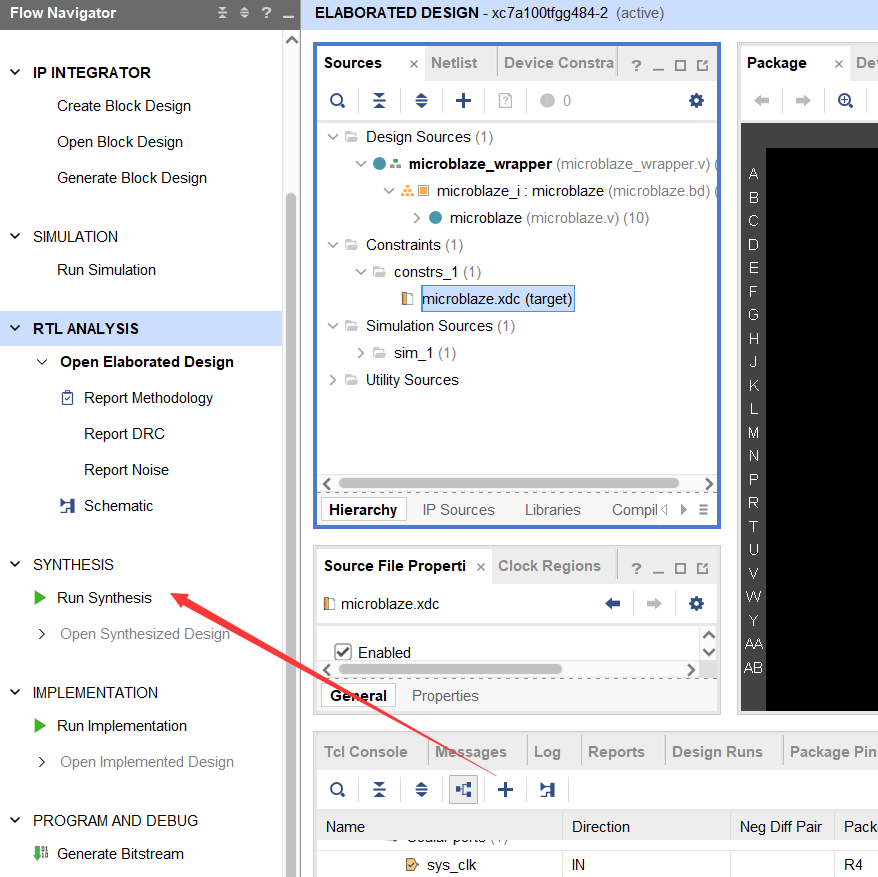
Task: Toggle the Enabled checkbox for microblaze.xdc
Action: pos(343,652)
